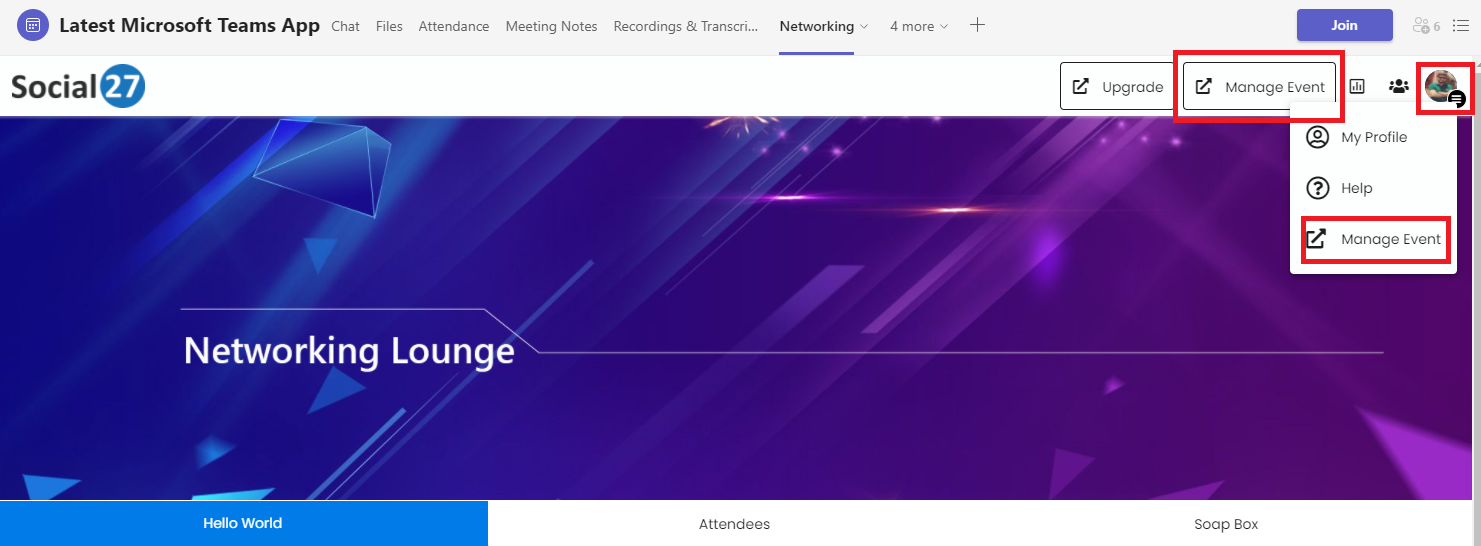
Task: Click the Teams calendar meeting icon
Action: click(x=33, y=26)
